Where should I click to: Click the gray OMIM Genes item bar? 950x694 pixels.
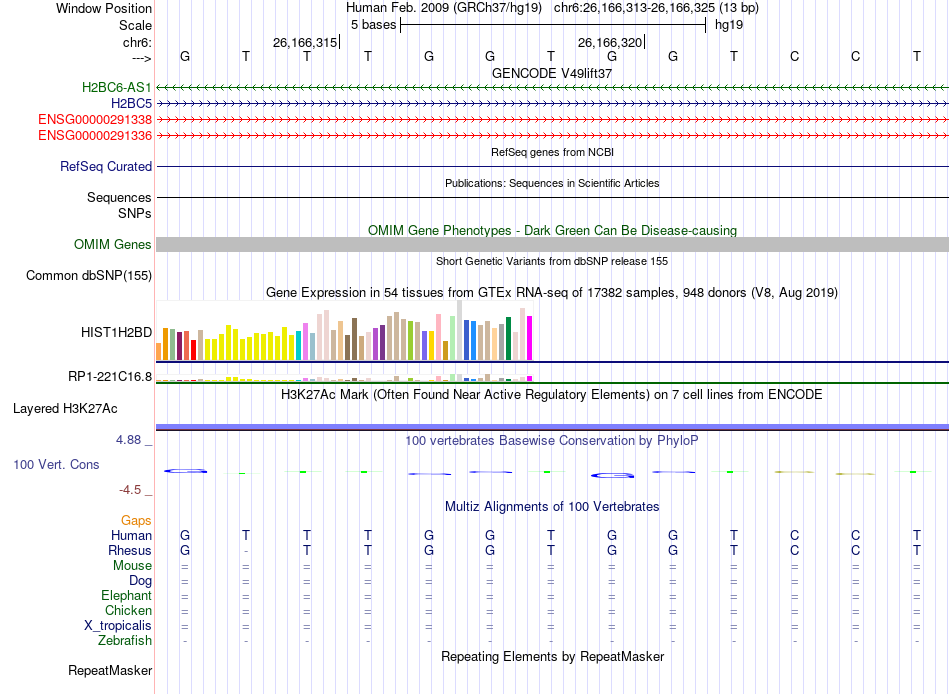[552, 244]
